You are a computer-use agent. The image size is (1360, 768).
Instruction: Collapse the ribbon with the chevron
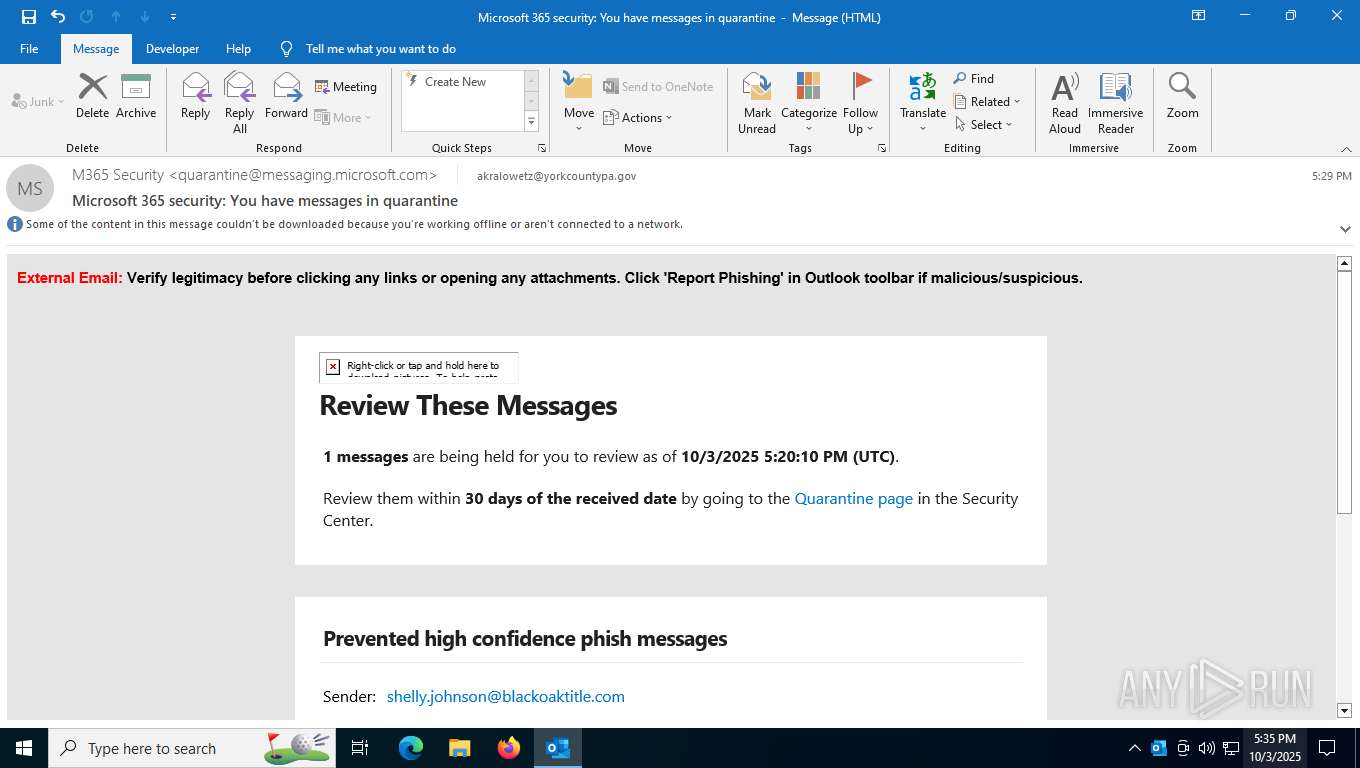[x=1346, y=149]
